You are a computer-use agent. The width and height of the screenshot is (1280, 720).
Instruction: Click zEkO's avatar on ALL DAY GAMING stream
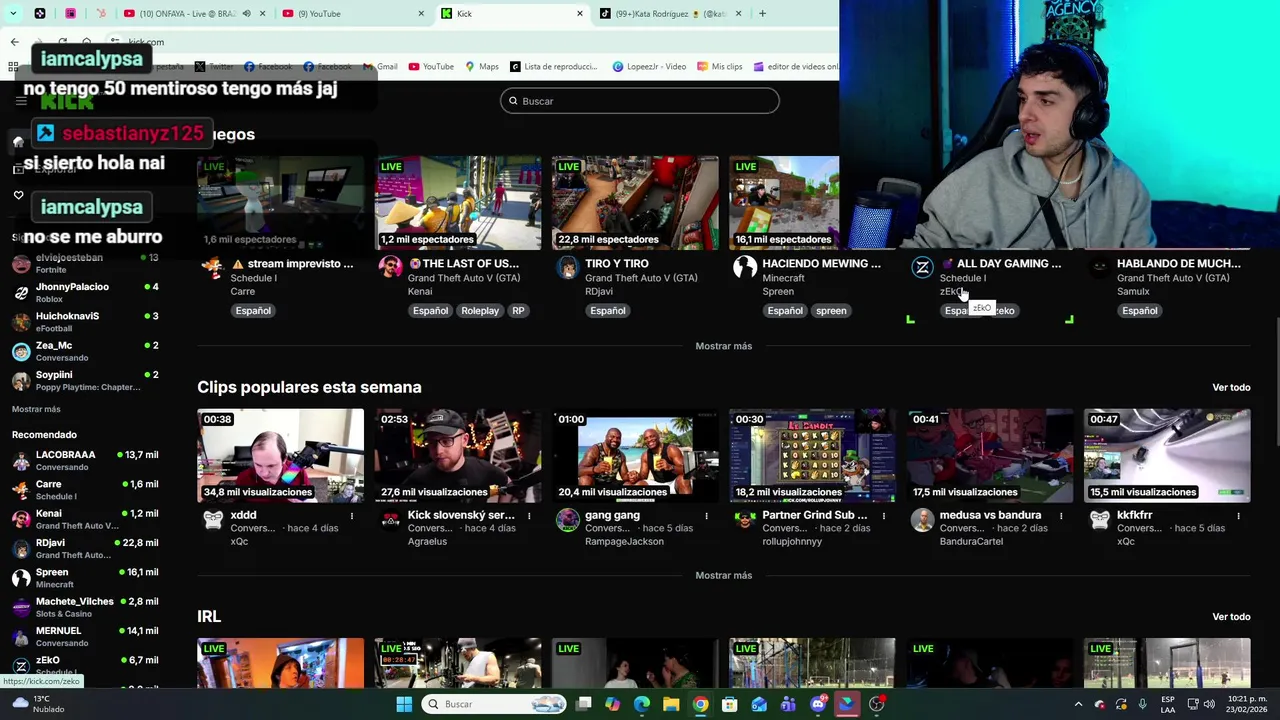point(922,267)
